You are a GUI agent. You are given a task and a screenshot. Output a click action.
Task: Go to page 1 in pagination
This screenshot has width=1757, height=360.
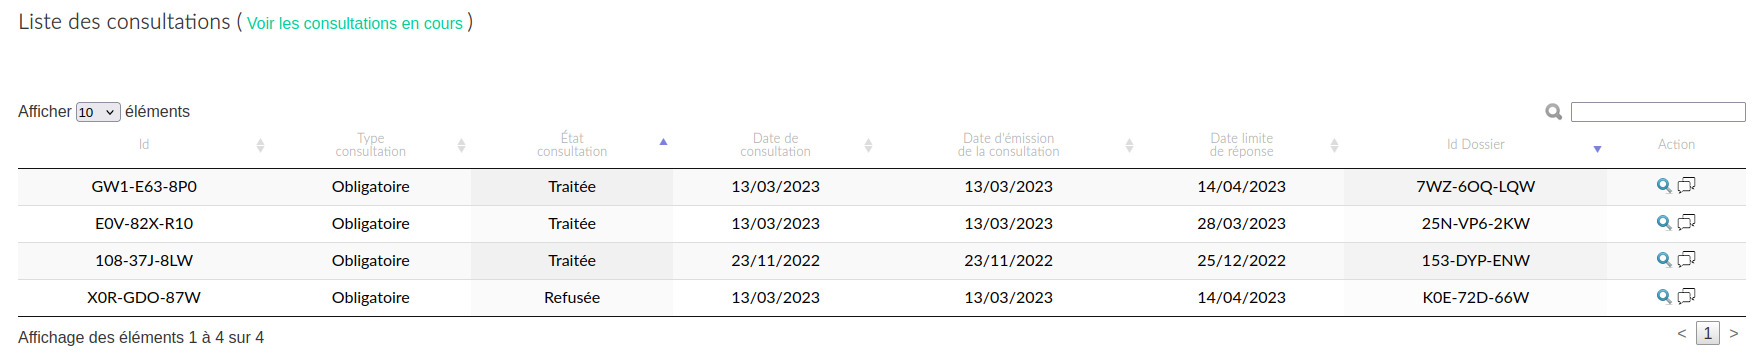[1708, 333]
